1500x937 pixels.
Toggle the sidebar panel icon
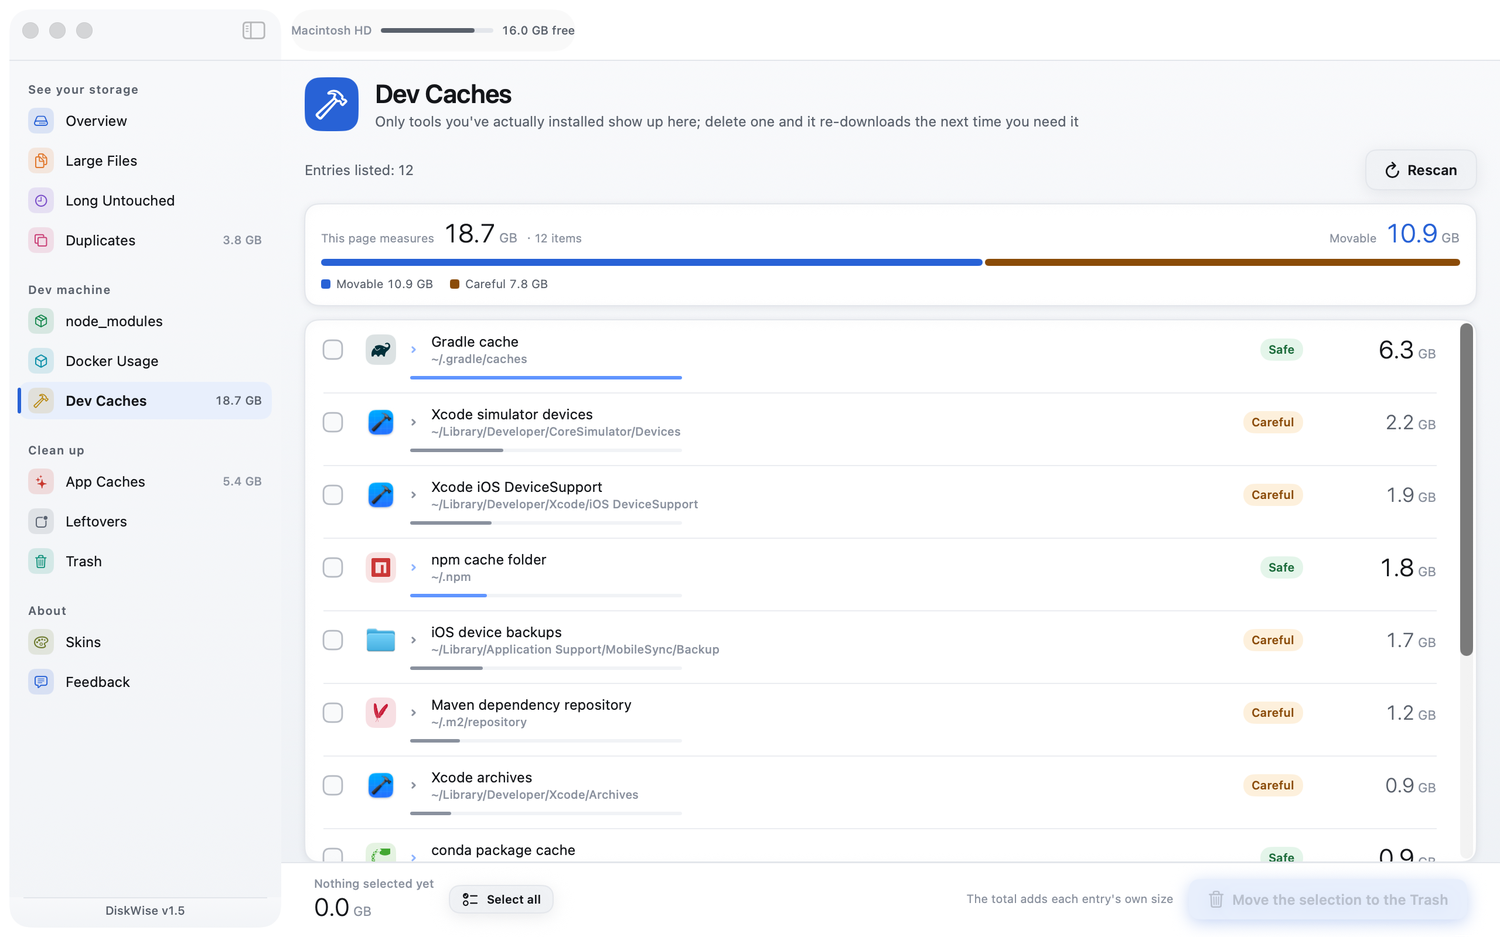(254, 30)
